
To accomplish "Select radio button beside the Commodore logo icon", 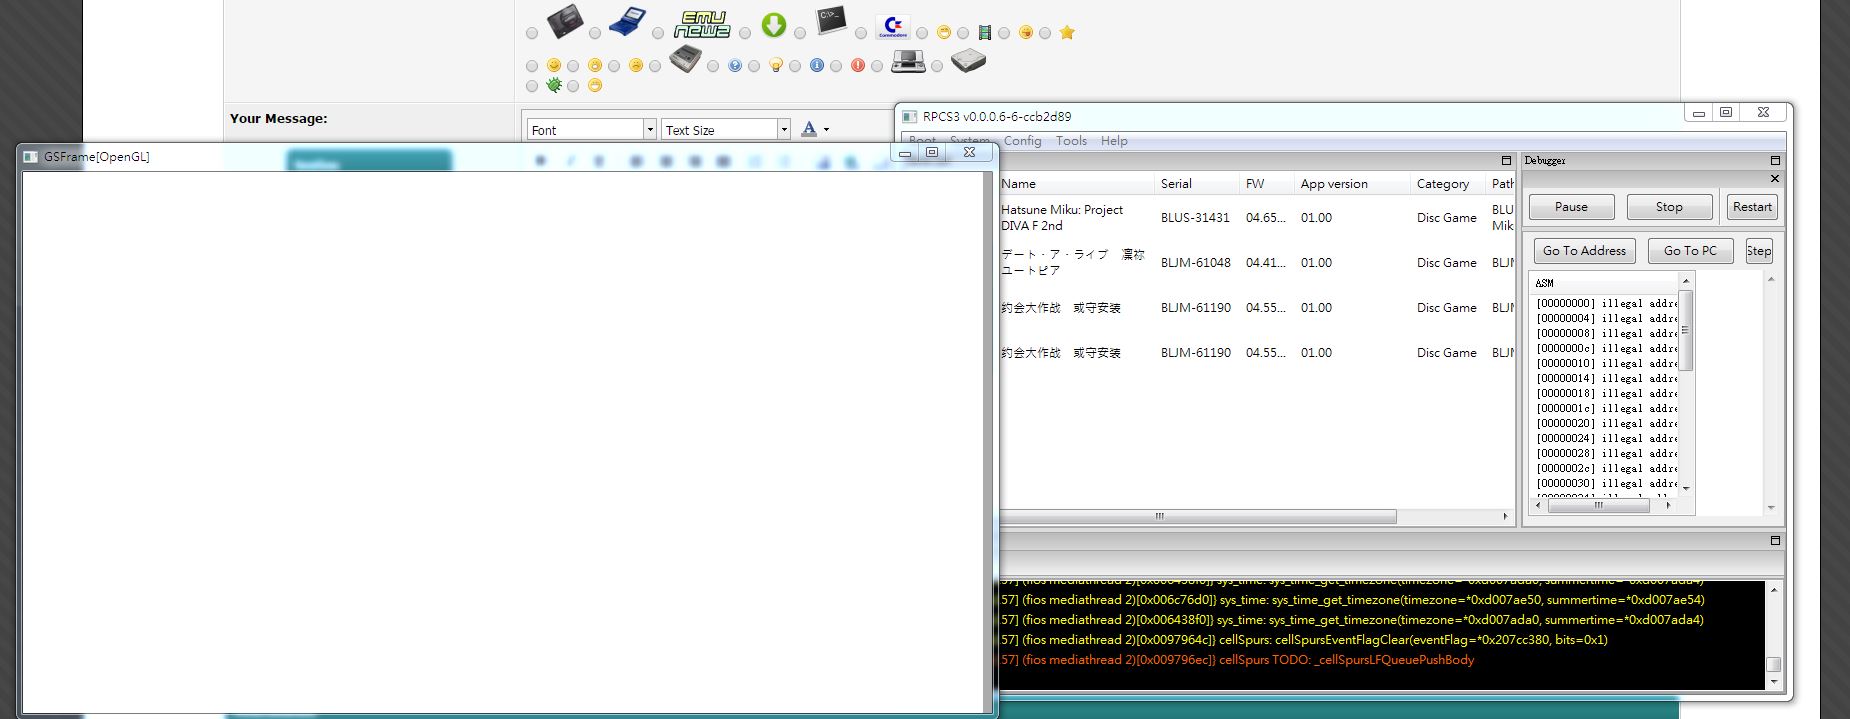I will 861,33.
